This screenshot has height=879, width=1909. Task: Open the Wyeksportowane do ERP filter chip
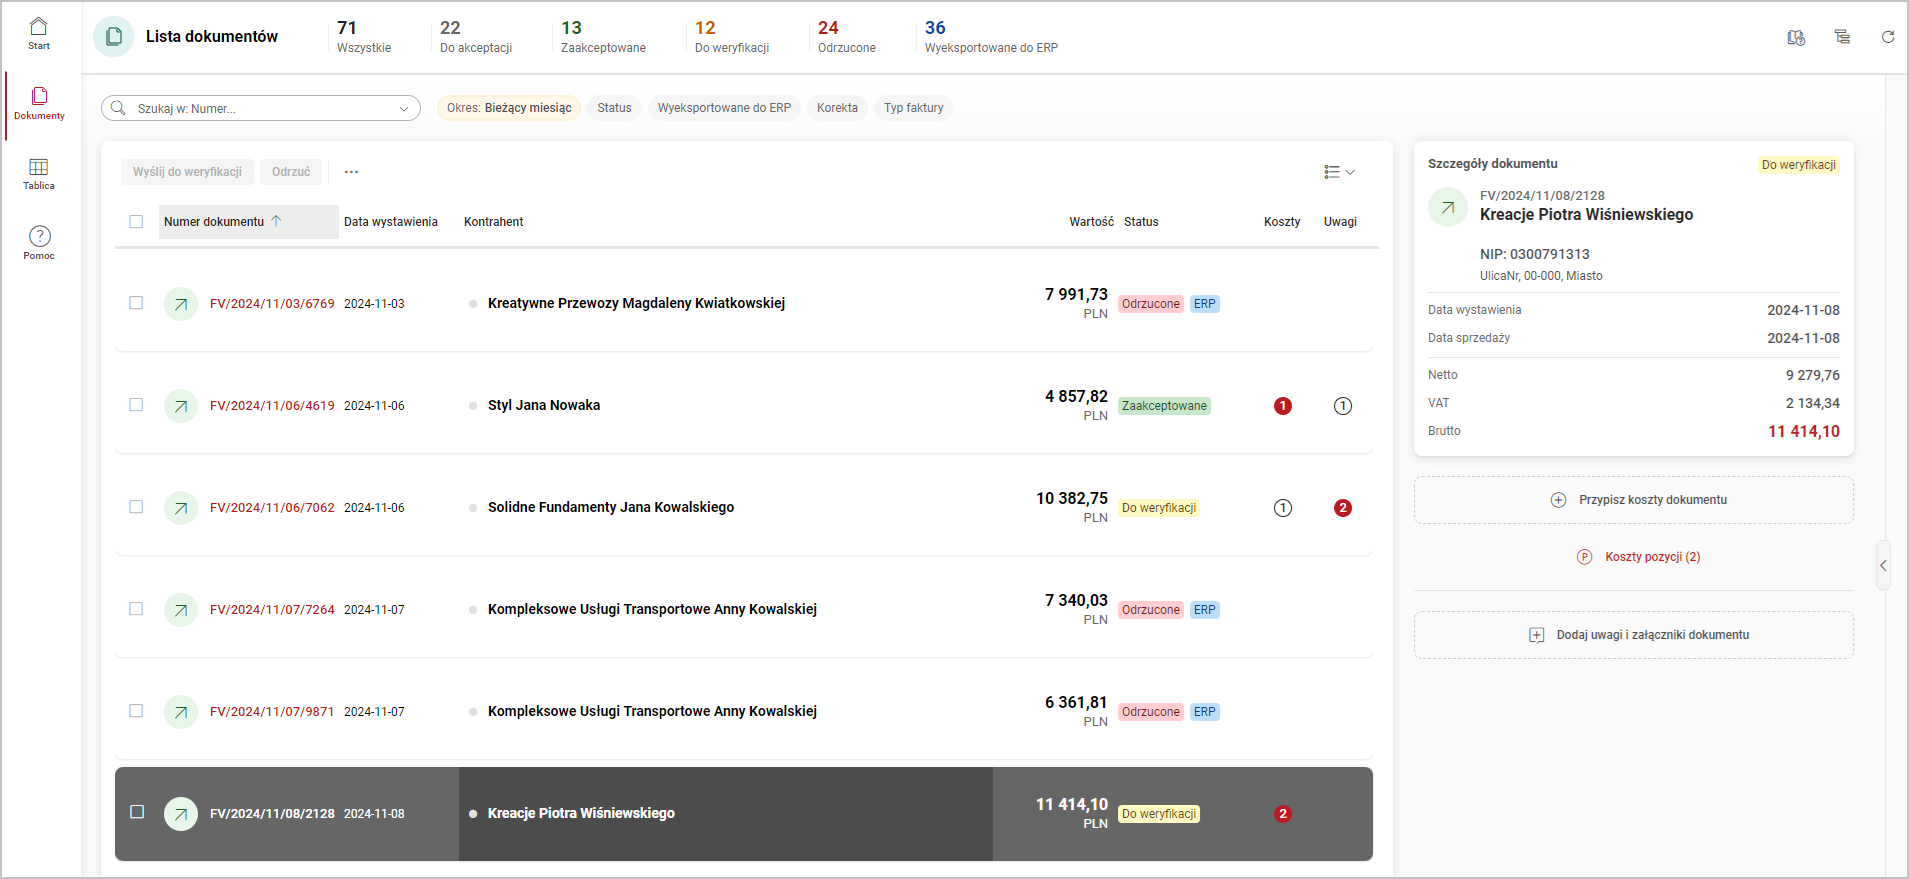pyautogui.click(x=724, y=108)
